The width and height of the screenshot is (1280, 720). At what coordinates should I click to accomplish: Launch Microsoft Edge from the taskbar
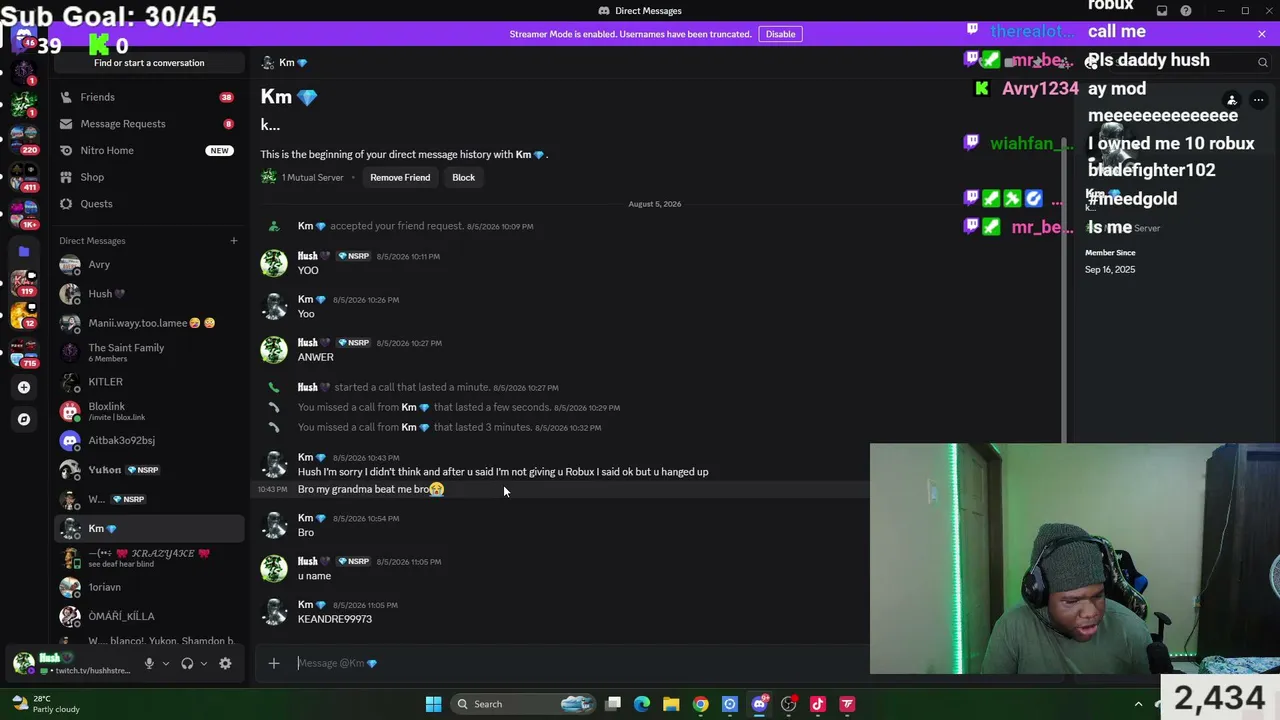(x=642, y=704)
